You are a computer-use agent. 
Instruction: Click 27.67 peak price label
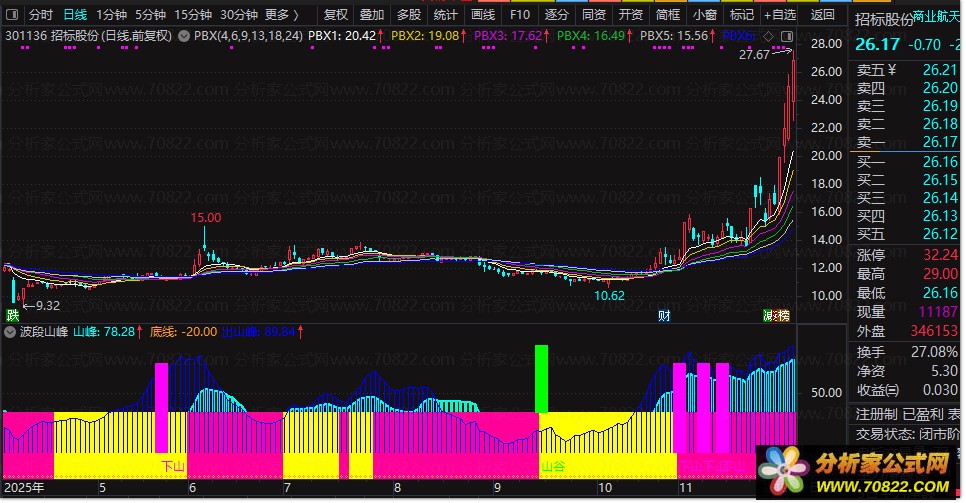755,55
